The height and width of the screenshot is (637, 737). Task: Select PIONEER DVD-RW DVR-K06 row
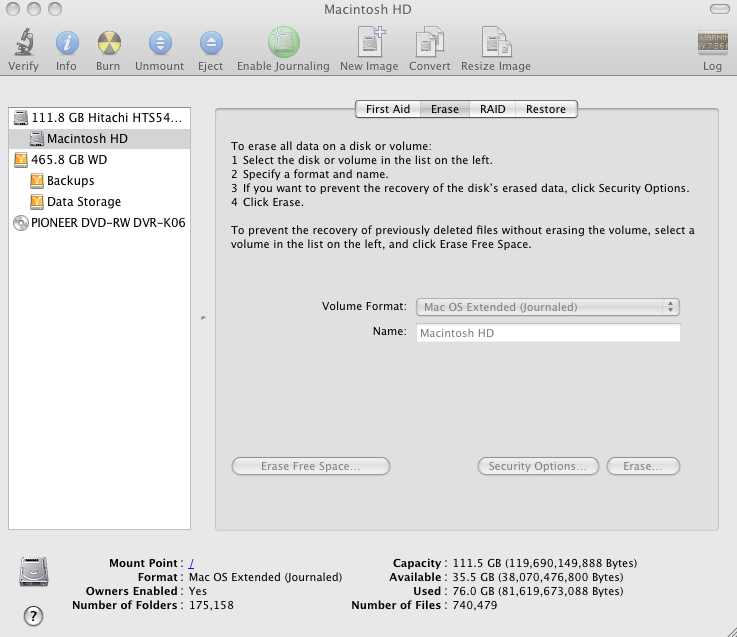tap(100, 223)
